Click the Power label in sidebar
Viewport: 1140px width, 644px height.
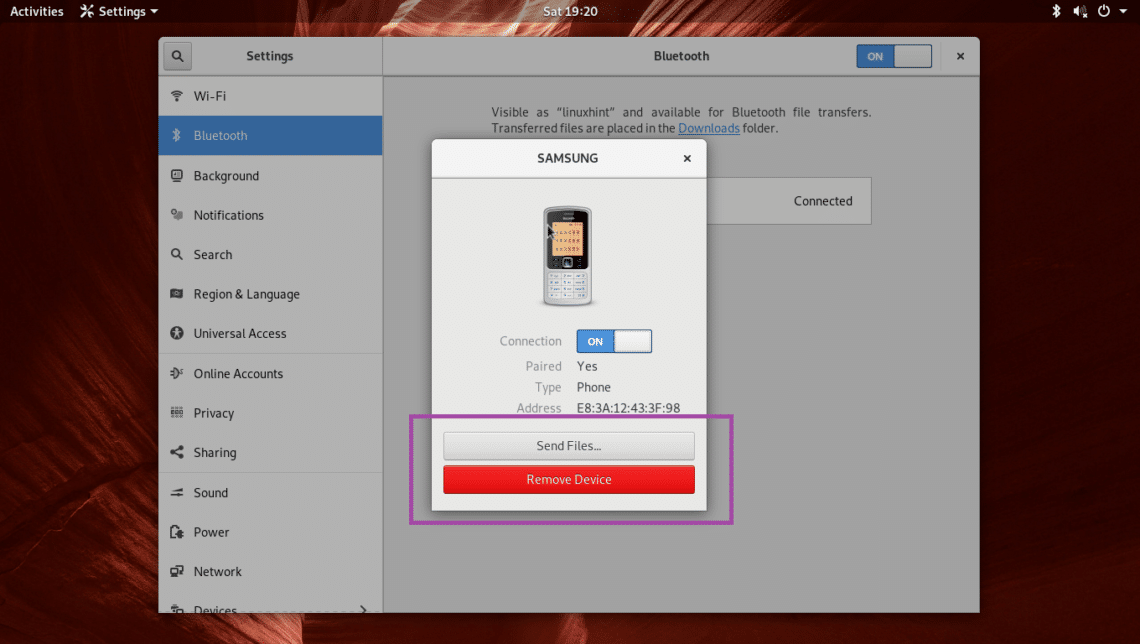tap(211, 532)
